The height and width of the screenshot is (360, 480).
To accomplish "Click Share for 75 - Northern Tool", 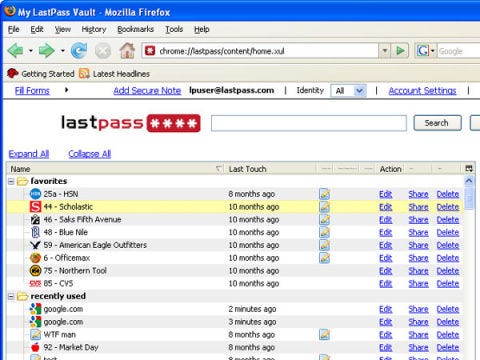I will [x=418, y=271].
